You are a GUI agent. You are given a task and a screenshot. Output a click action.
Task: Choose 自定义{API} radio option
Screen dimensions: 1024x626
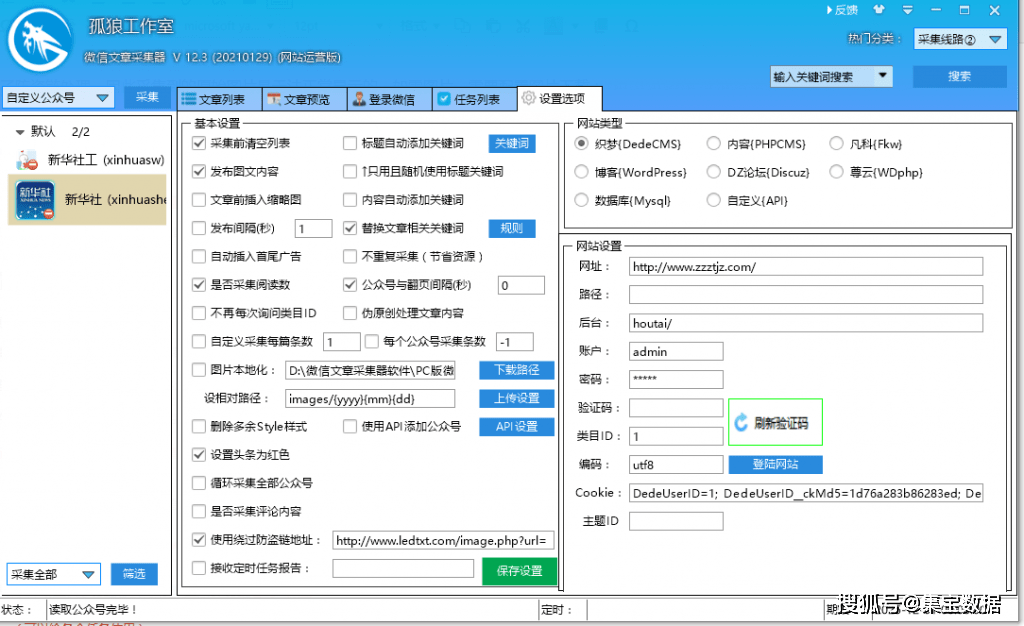click(714, 200)
